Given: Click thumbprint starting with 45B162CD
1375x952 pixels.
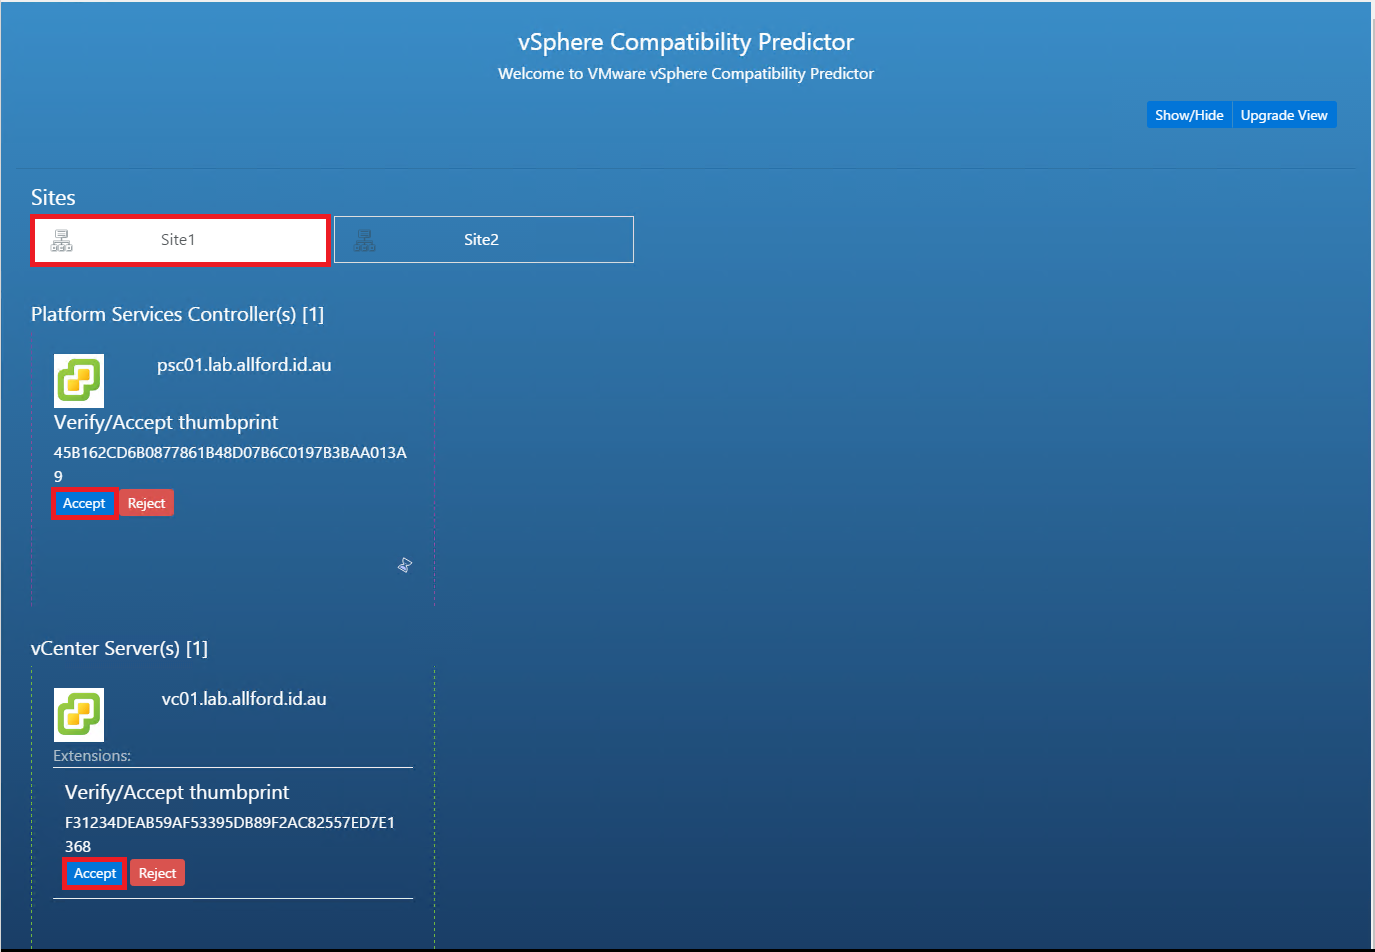Looking at the screenshot, I should [x=230, y=464].
